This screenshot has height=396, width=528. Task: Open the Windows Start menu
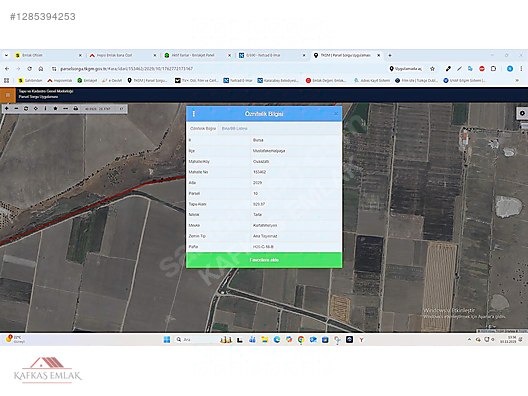[167, 340]
